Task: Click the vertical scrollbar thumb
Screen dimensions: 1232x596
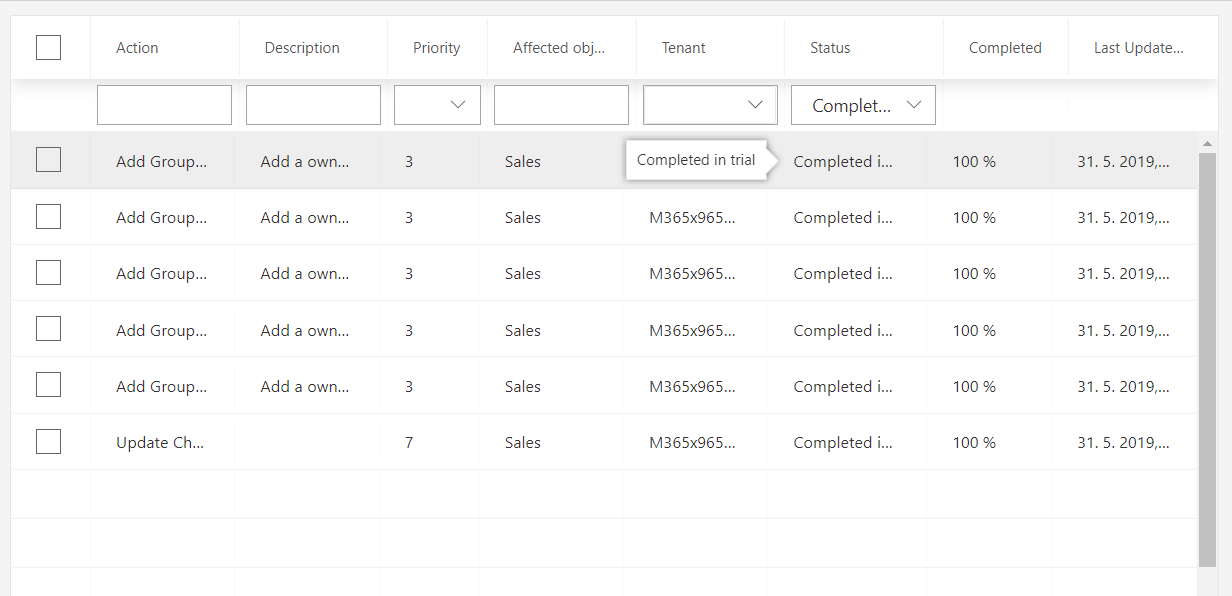Action: [x=1207, y=360]
